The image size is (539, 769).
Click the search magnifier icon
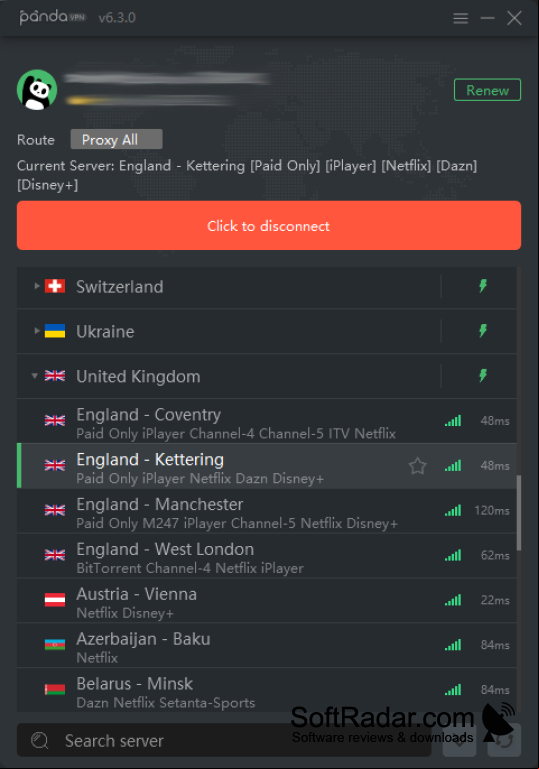pos(40,740)
